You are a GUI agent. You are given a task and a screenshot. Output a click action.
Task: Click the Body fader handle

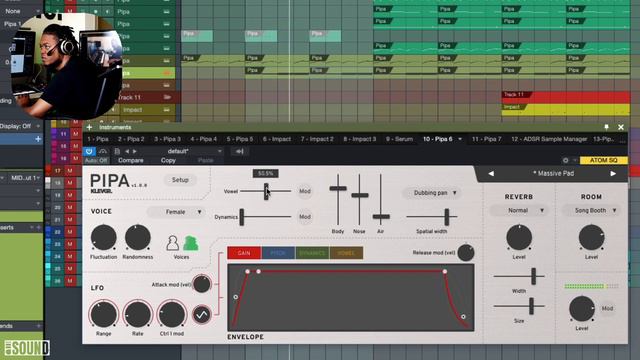(x=338, y=189)
